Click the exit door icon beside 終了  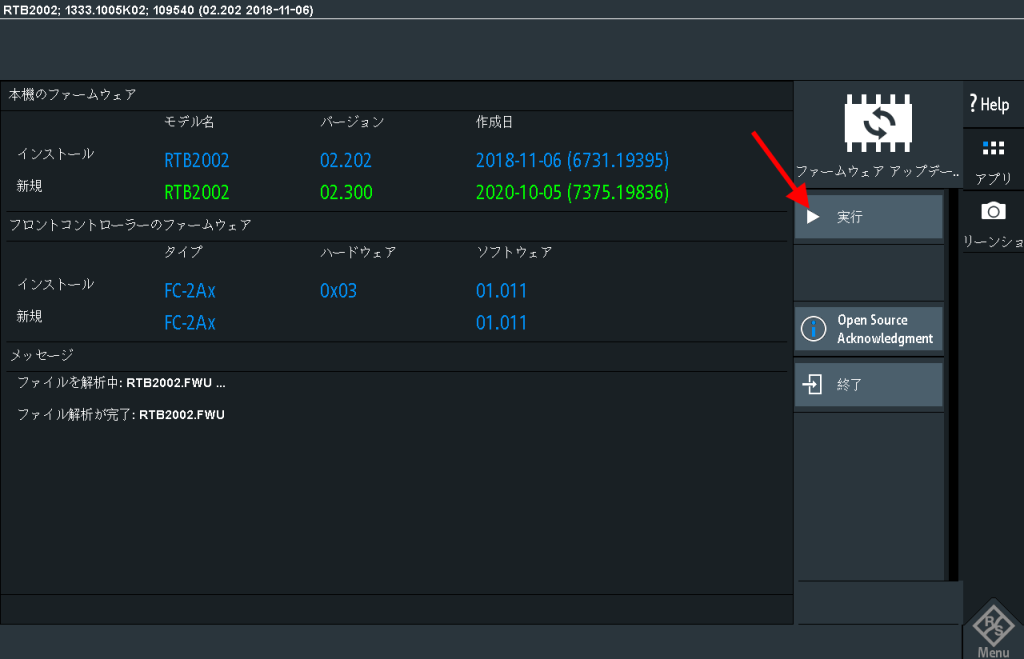[813, 384]
